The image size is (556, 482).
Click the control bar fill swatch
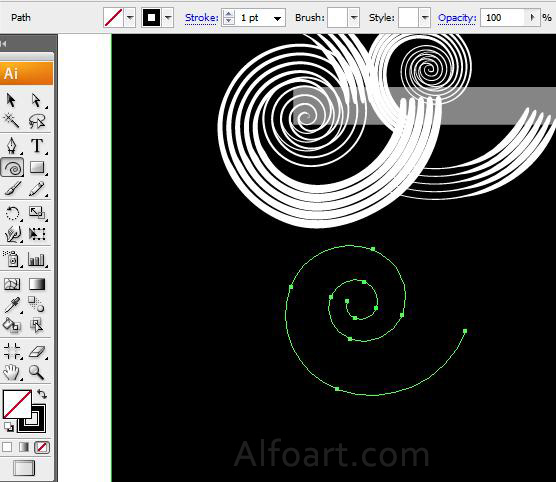(113, 17)
